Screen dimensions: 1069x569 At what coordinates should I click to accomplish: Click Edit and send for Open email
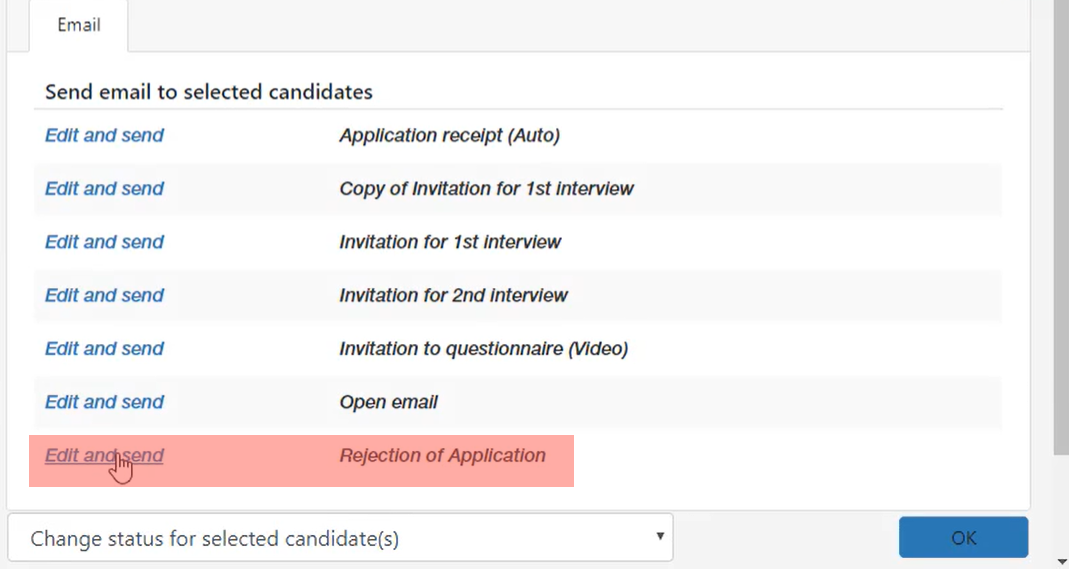(x=104, y=402)
